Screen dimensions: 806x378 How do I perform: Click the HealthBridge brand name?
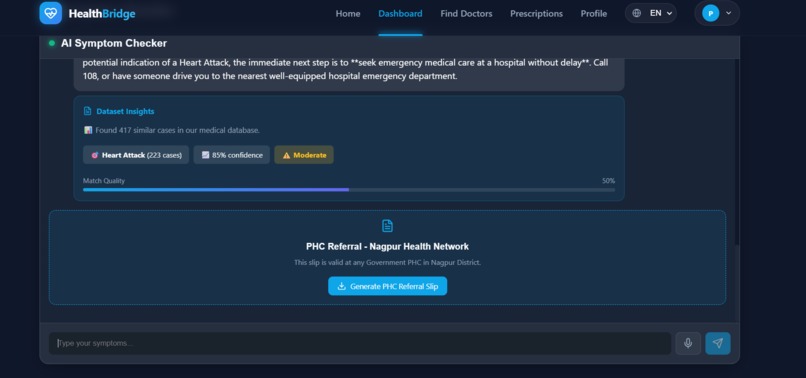(102, 14)
